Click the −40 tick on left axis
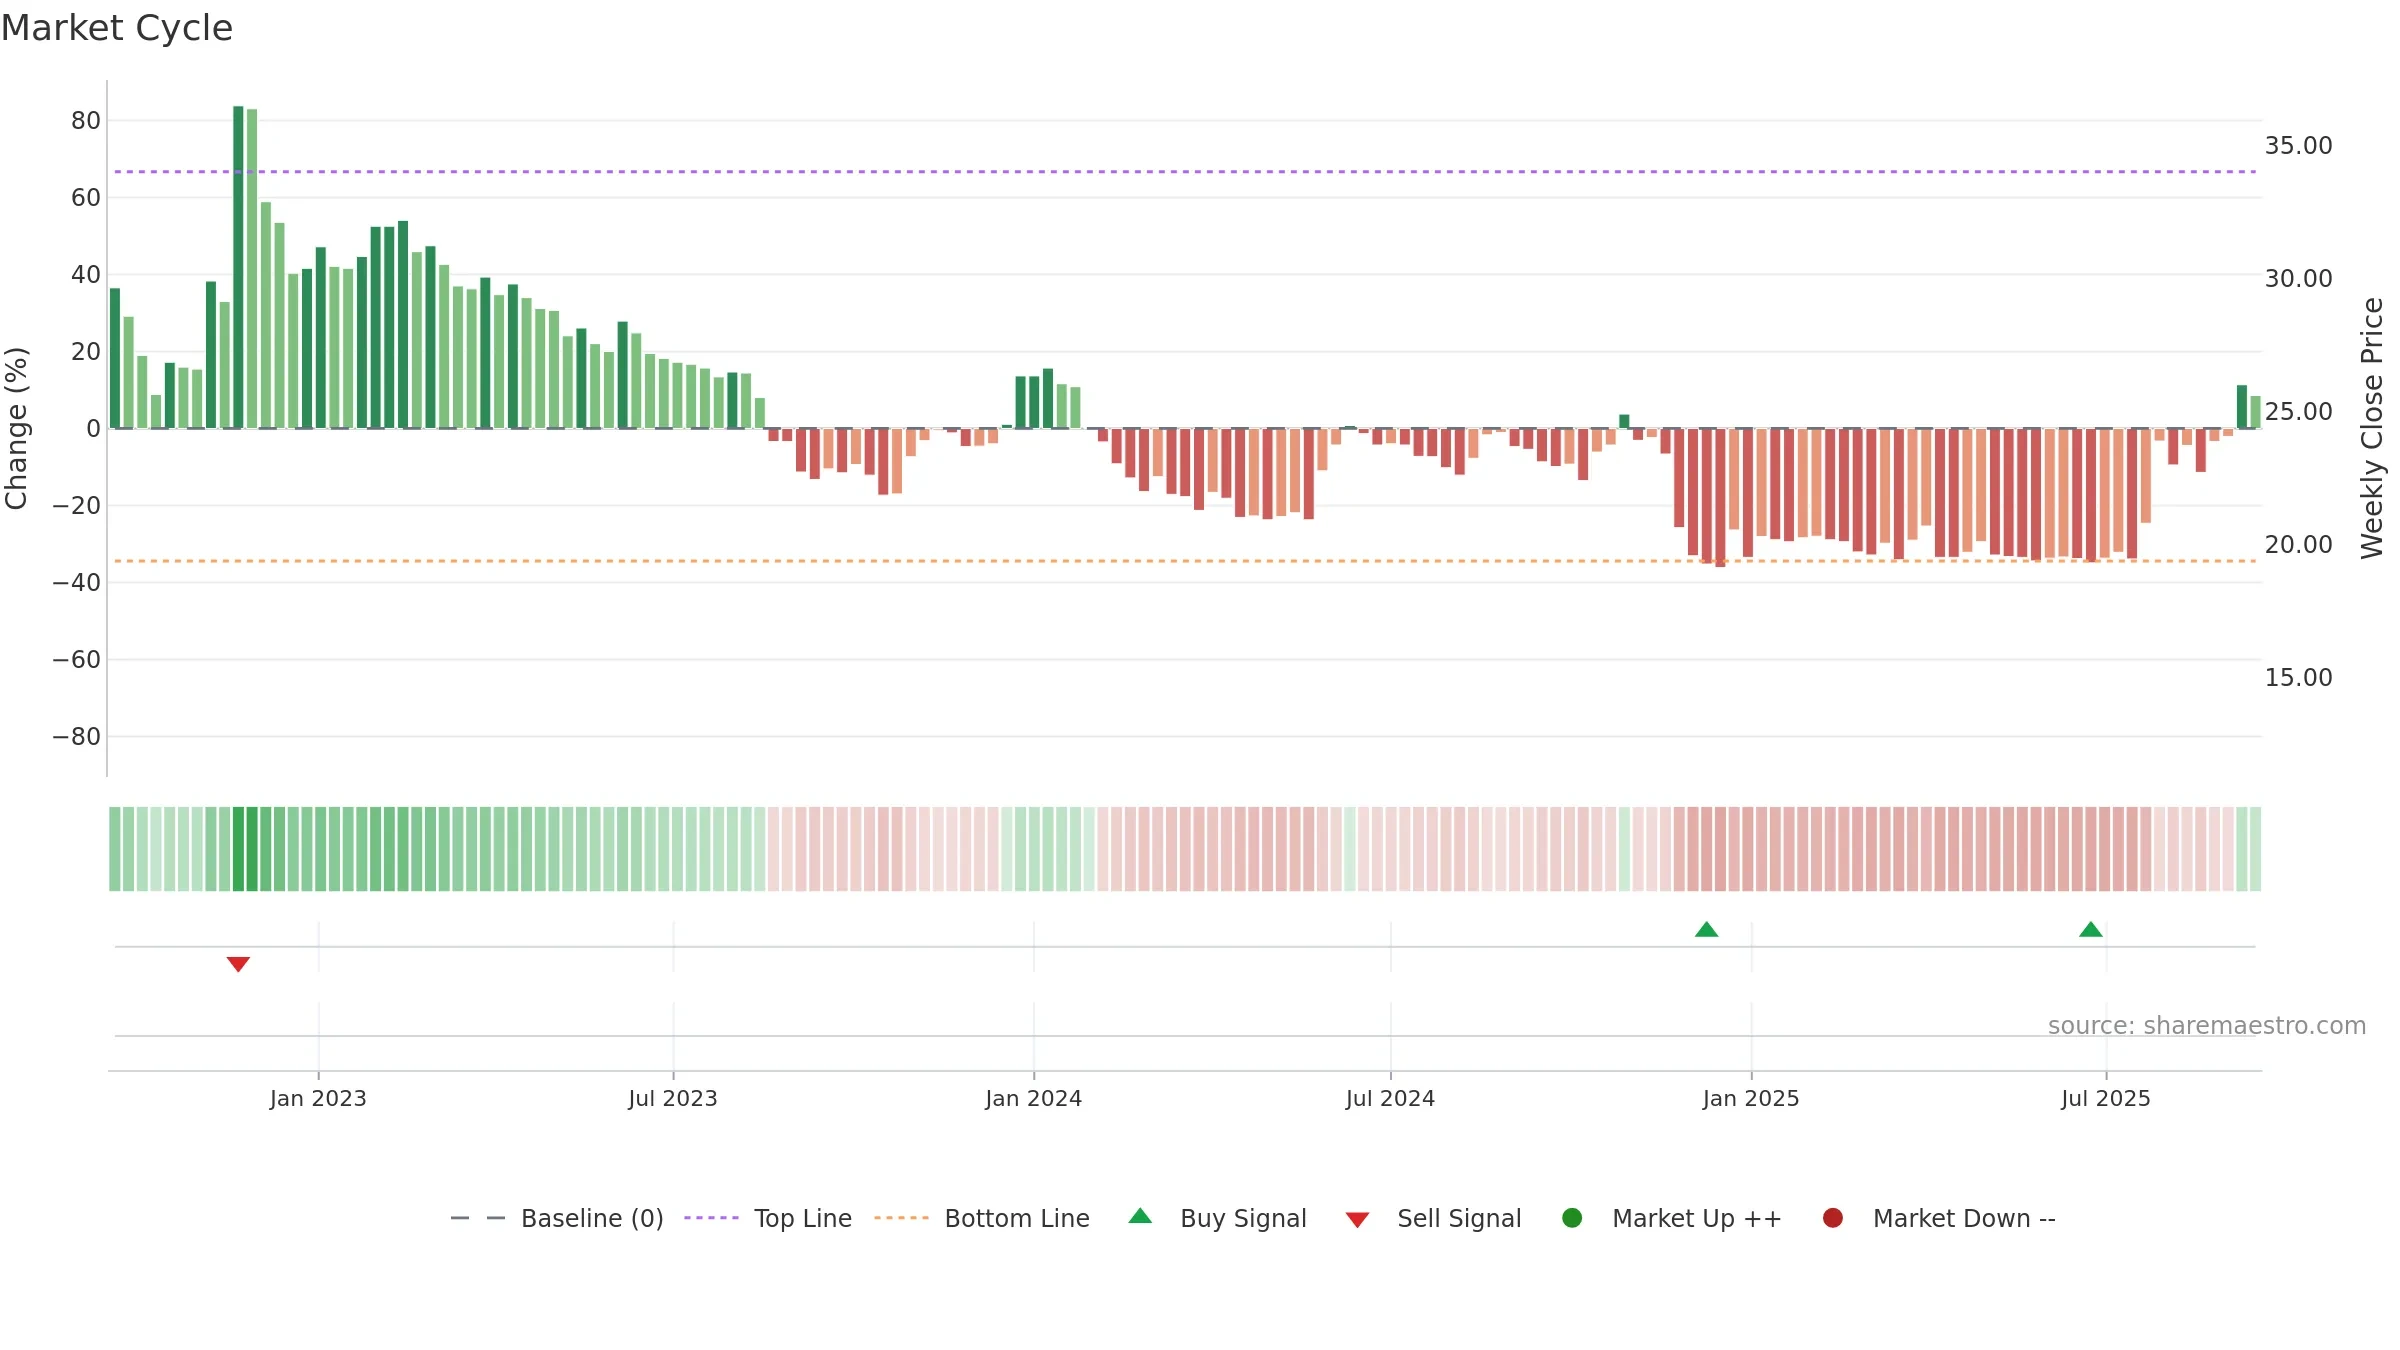2400x1350 pixels. [x=77, y=583]
